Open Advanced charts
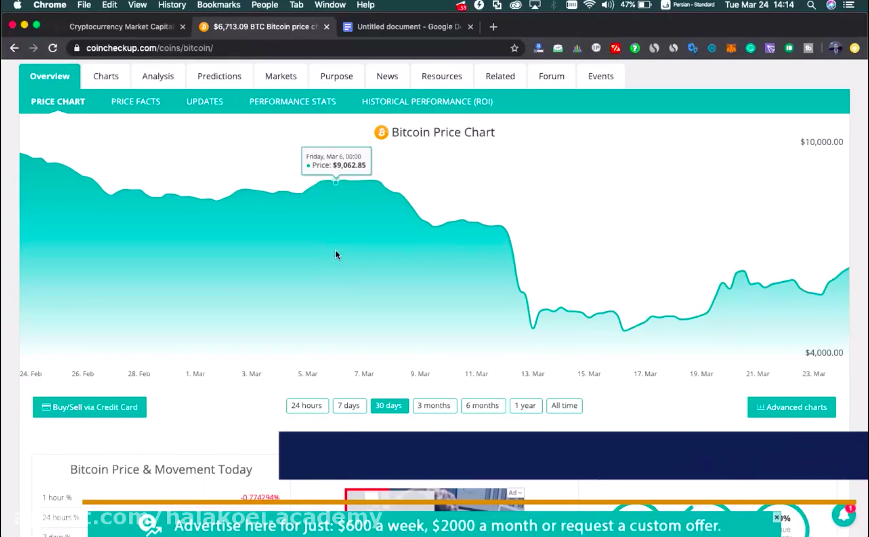Image resolution: width=869 pixels, height=537 pixels. [x=791, y=407]
